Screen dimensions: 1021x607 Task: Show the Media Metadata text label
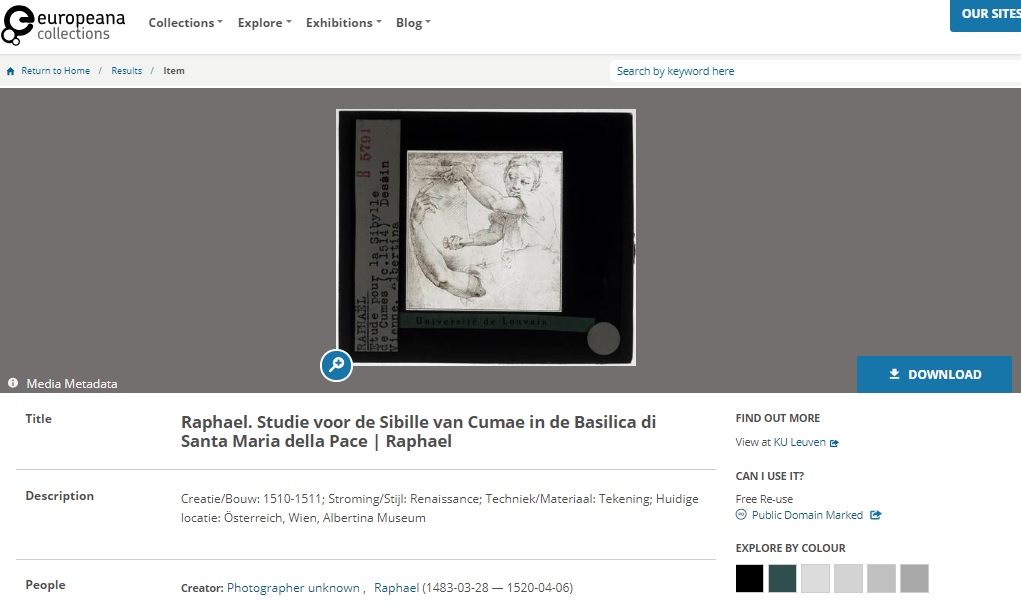(72, 384)
